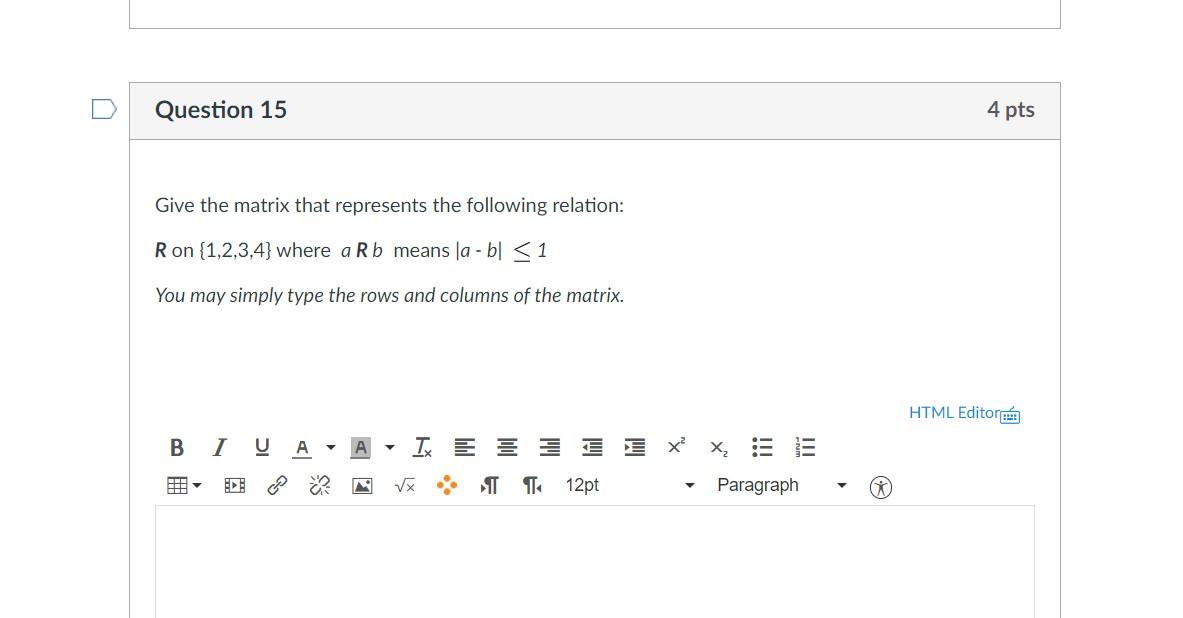Center align text
The height and width of the screenshot is (618, 1183).
(x=507, y=447)
